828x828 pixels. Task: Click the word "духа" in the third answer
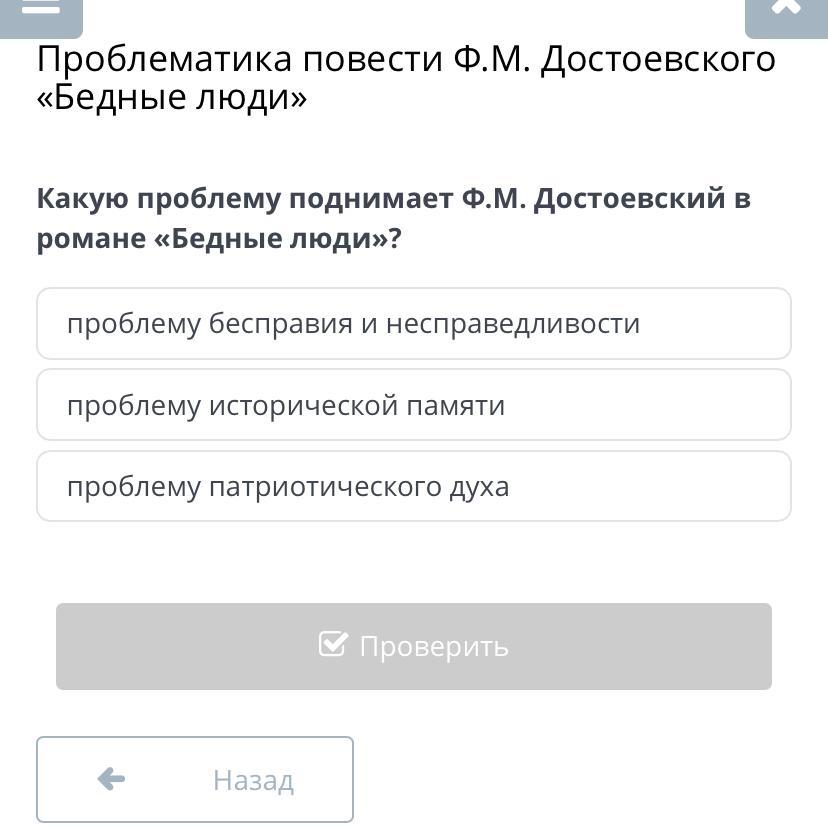[480, 487]
